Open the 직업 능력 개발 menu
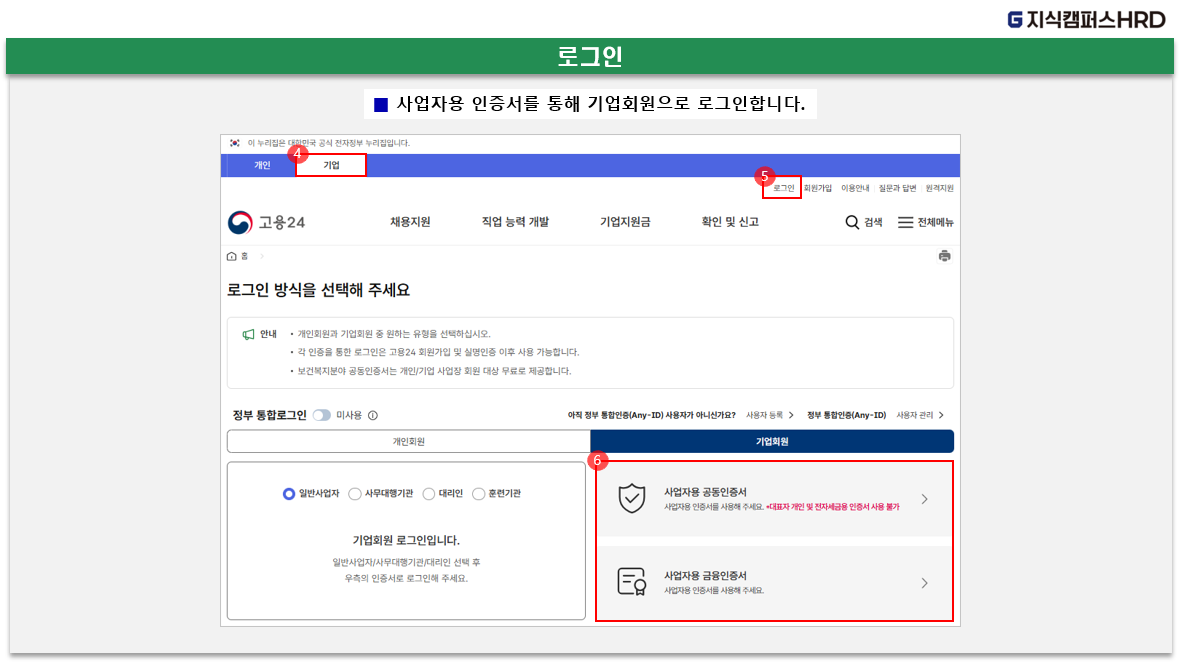 point(515,222)
